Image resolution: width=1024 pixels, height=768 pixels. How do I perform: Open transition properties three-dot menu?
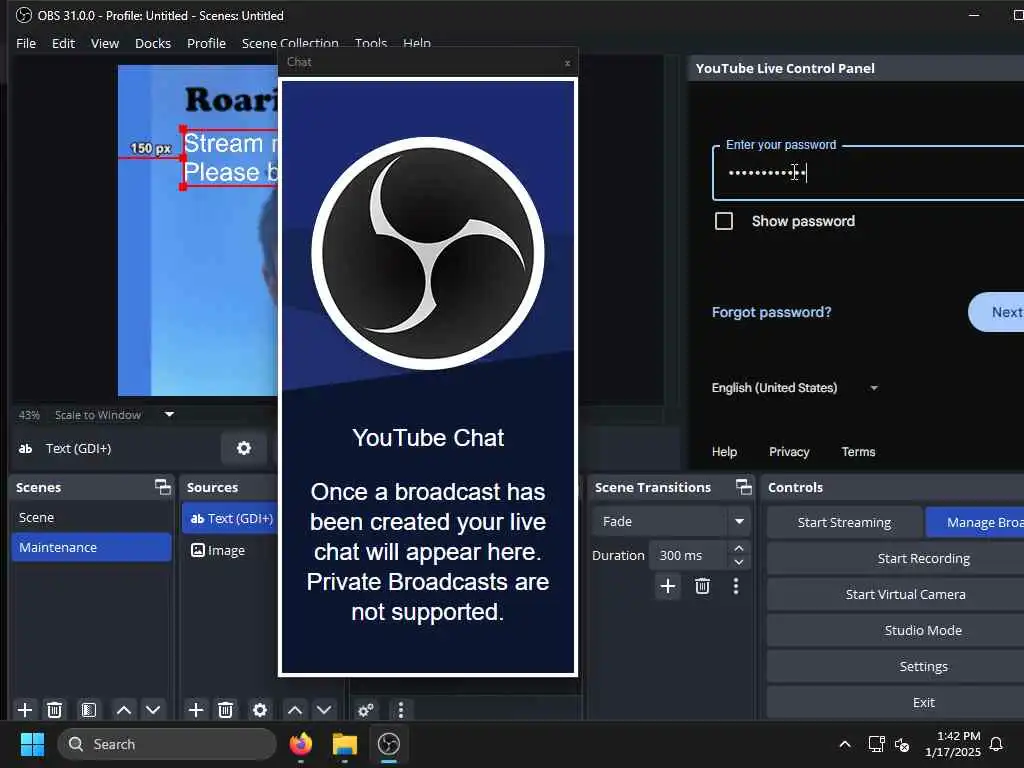(736, 586)
